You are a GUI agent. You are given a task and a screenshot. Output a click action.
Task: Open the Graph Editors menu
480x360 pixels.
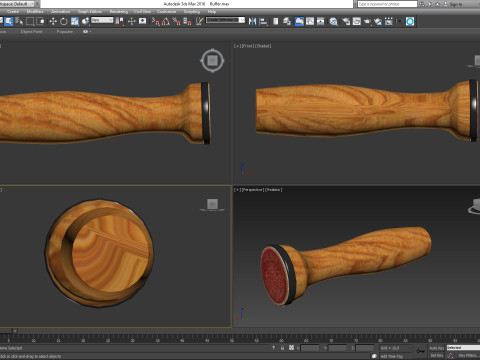(x=90, y=12)
